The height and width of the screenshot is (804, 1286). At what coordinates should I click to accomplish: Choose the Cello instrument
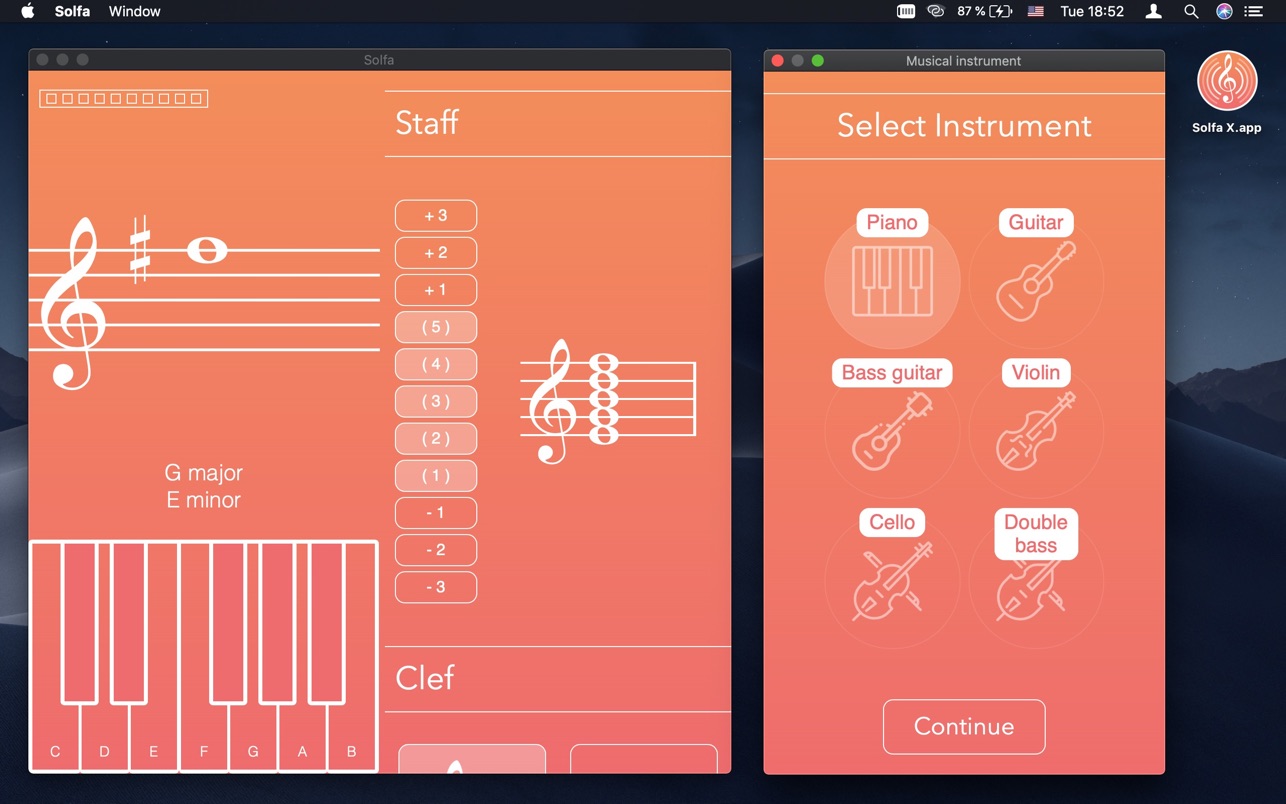point(892,580)
